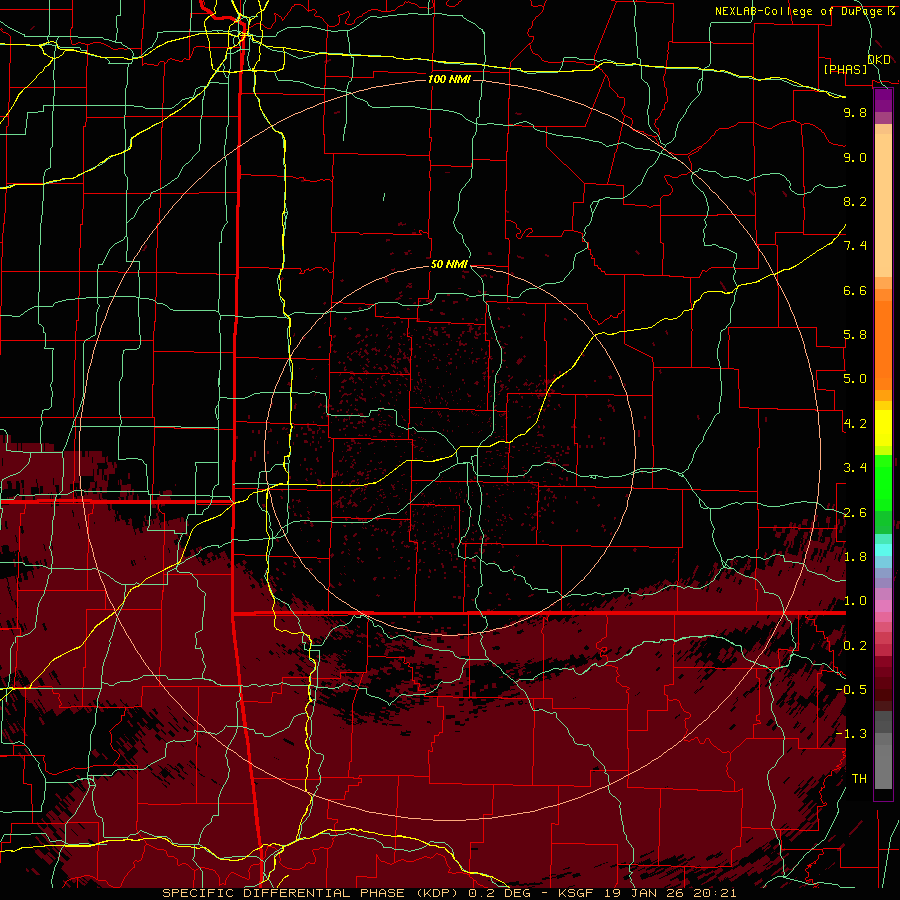
Task: Click the 'TH' threshold label
Action: point(859,779)
